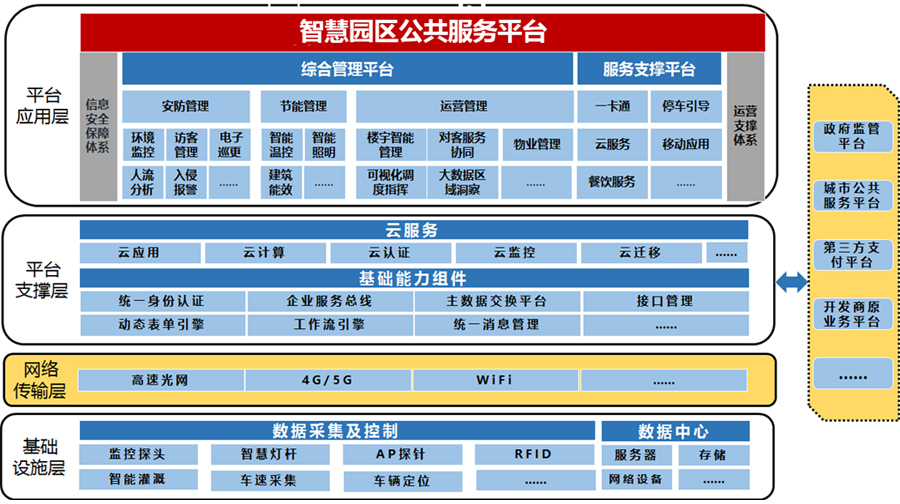
Task: Select the 4G/5G network box
Action: [326, 380]
